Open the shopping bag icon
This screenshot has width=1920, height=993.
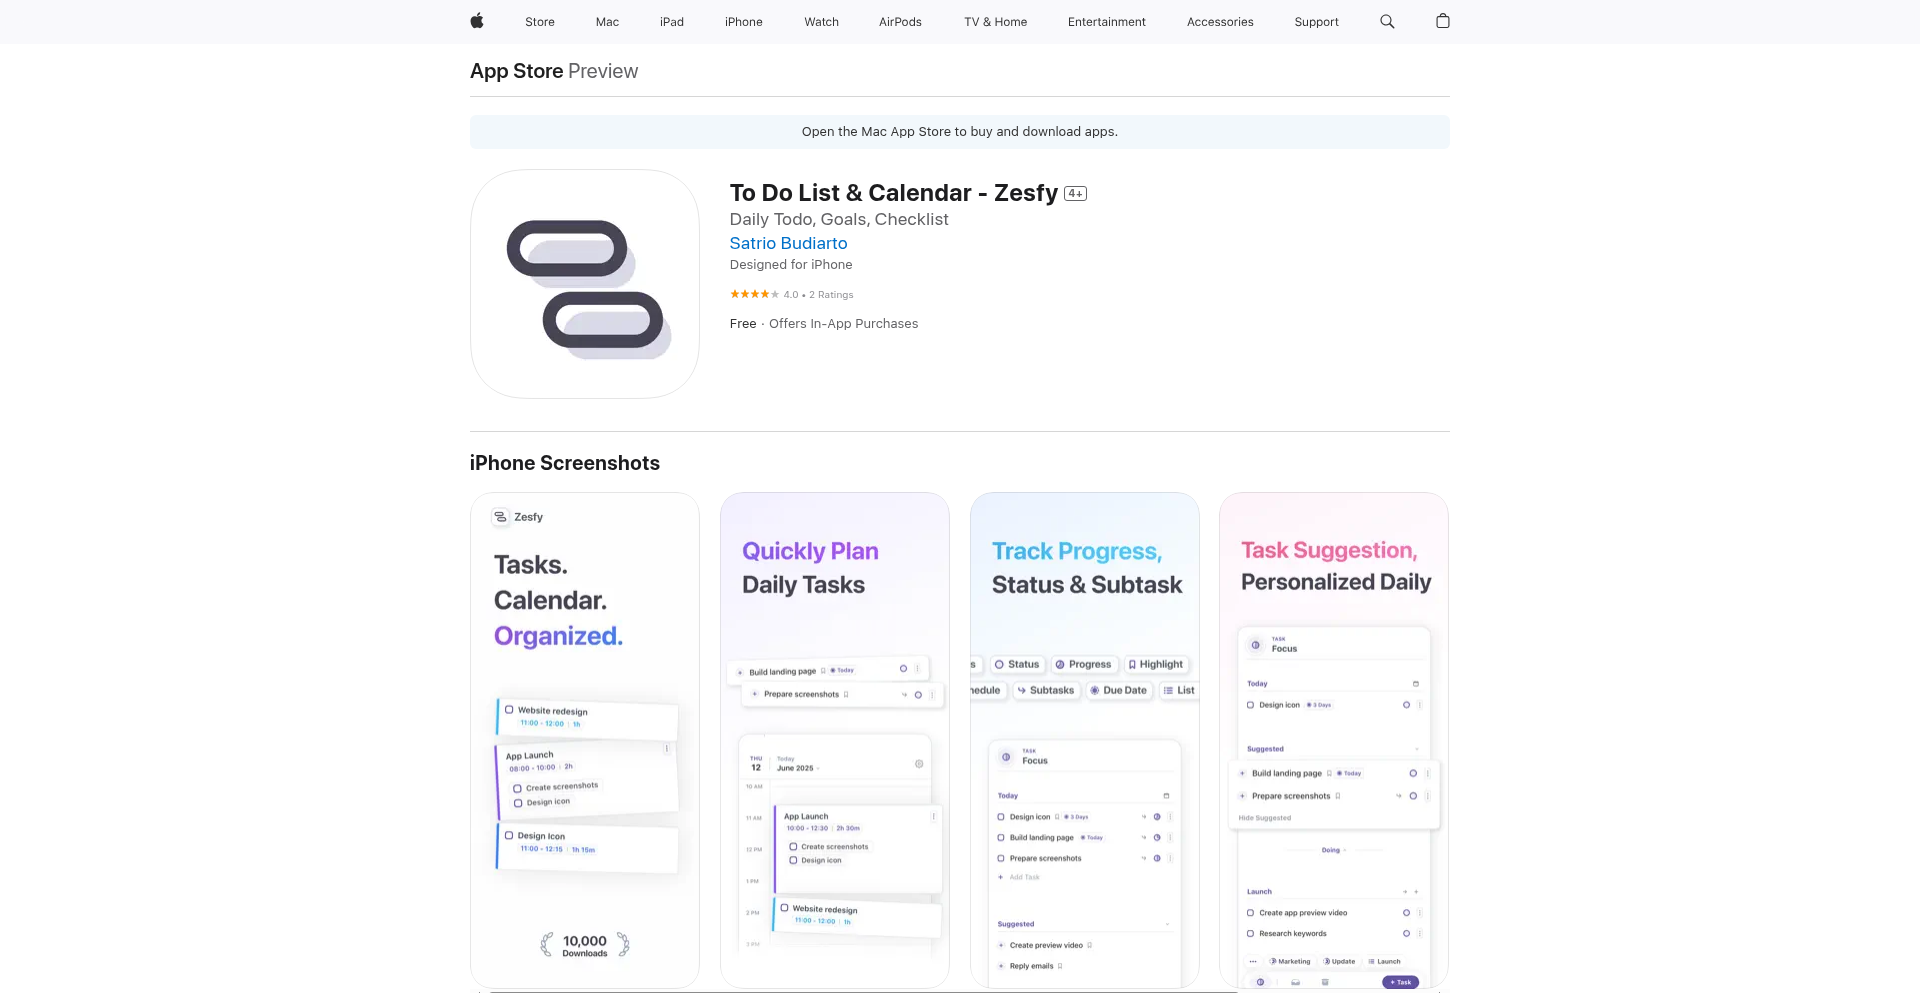pyautogui.click(x=1442, y=21)
